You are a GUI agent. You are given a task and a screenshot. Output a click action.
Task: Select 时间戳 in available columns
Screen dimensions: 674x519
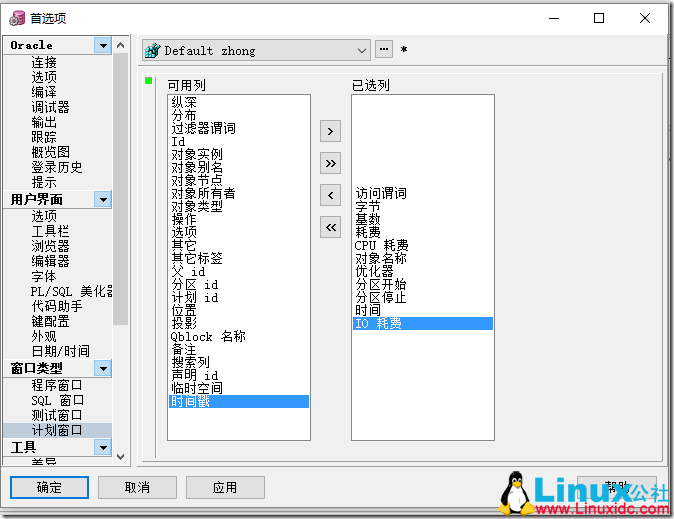(x=239, y=401)
